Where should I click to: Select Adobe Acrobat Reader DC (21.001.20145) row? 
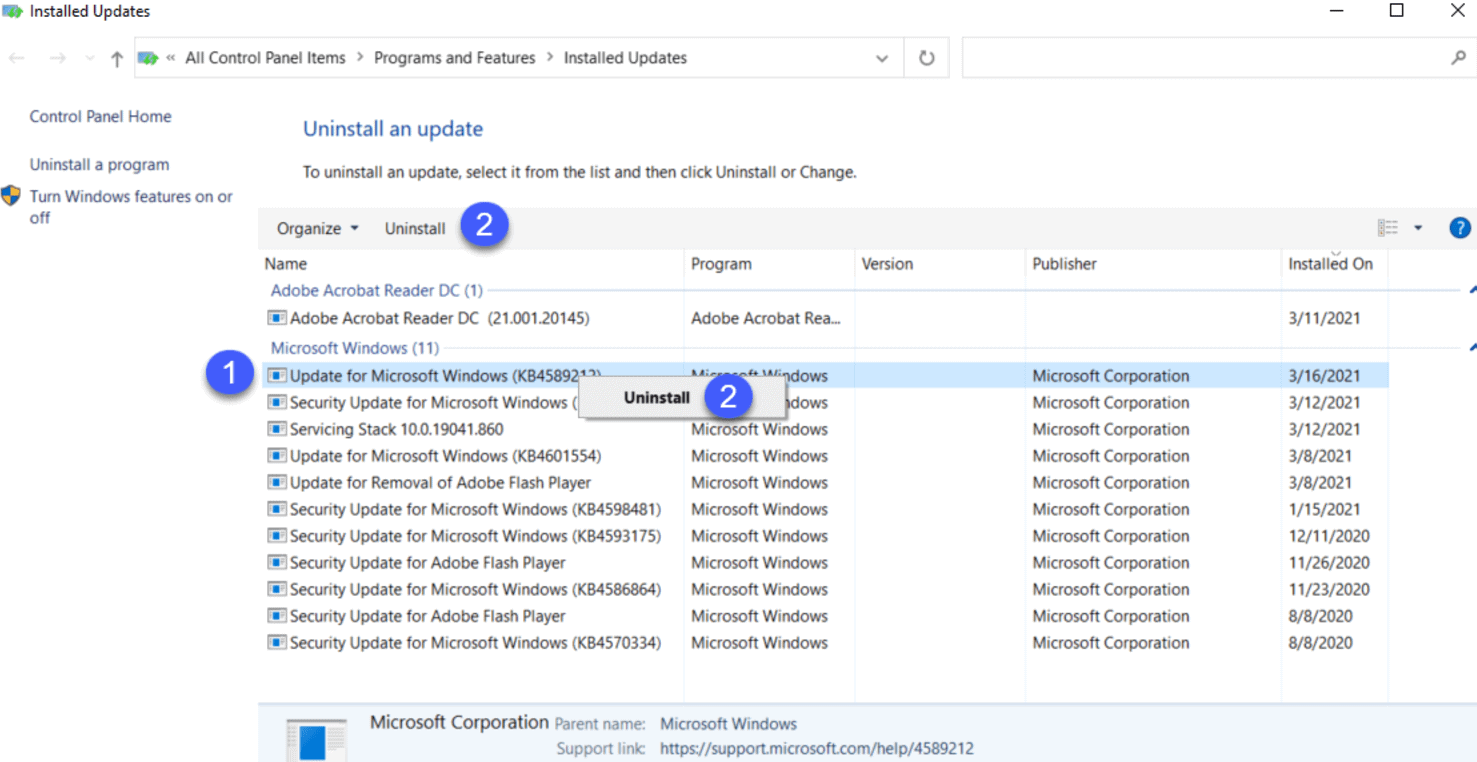pyautogui.click(x=823, y=318)
